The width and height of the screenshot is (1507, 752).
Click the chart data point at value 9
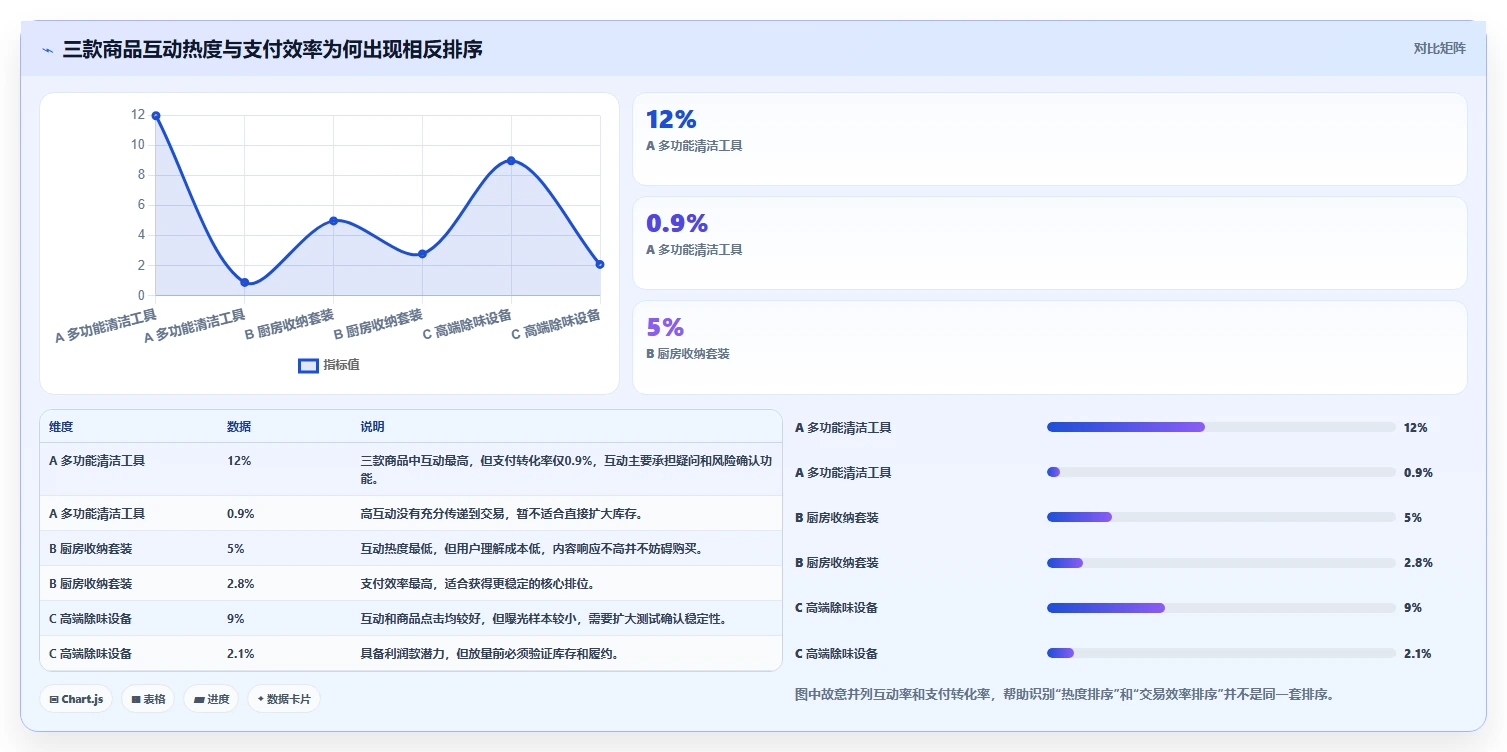coord(511,160)
